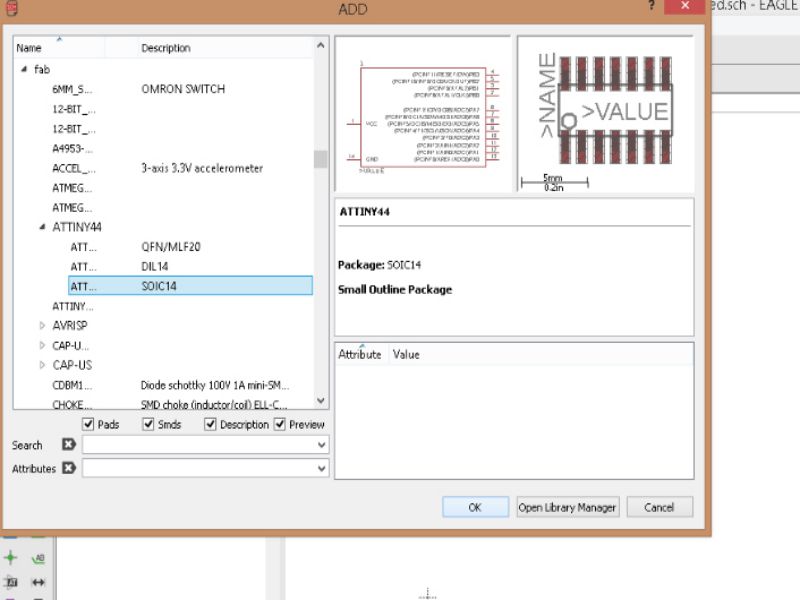800x600 pixels.
Task: Click the Value column header
Action: (x=406, y=354)
